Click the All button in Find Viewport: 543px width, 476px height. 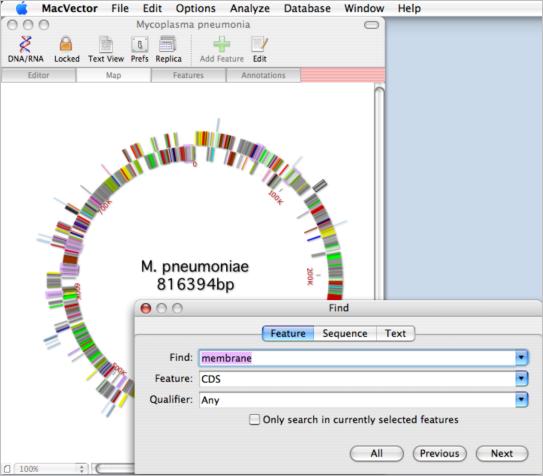click(376, 453)
